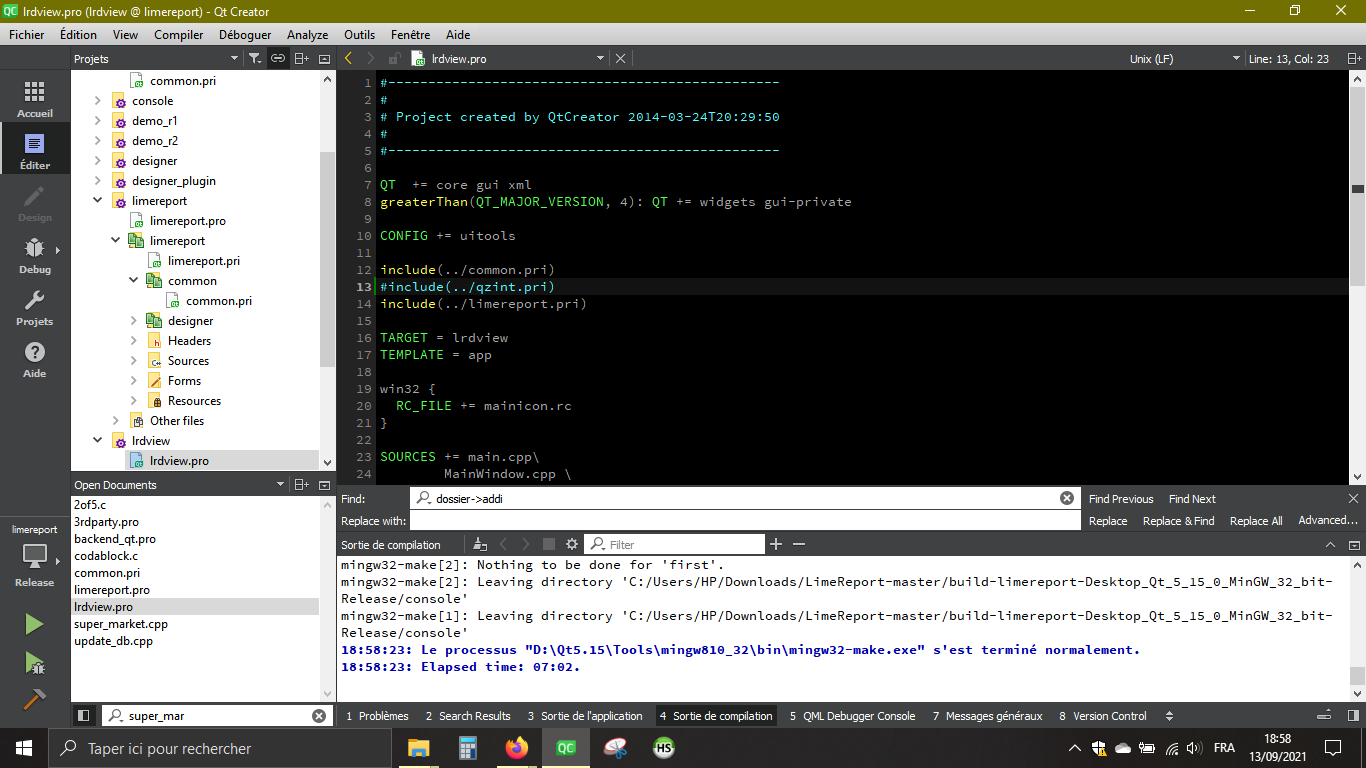Screen dimensions: 1366x768
Task: Click the Replace with input field
Action: point(700,521)
